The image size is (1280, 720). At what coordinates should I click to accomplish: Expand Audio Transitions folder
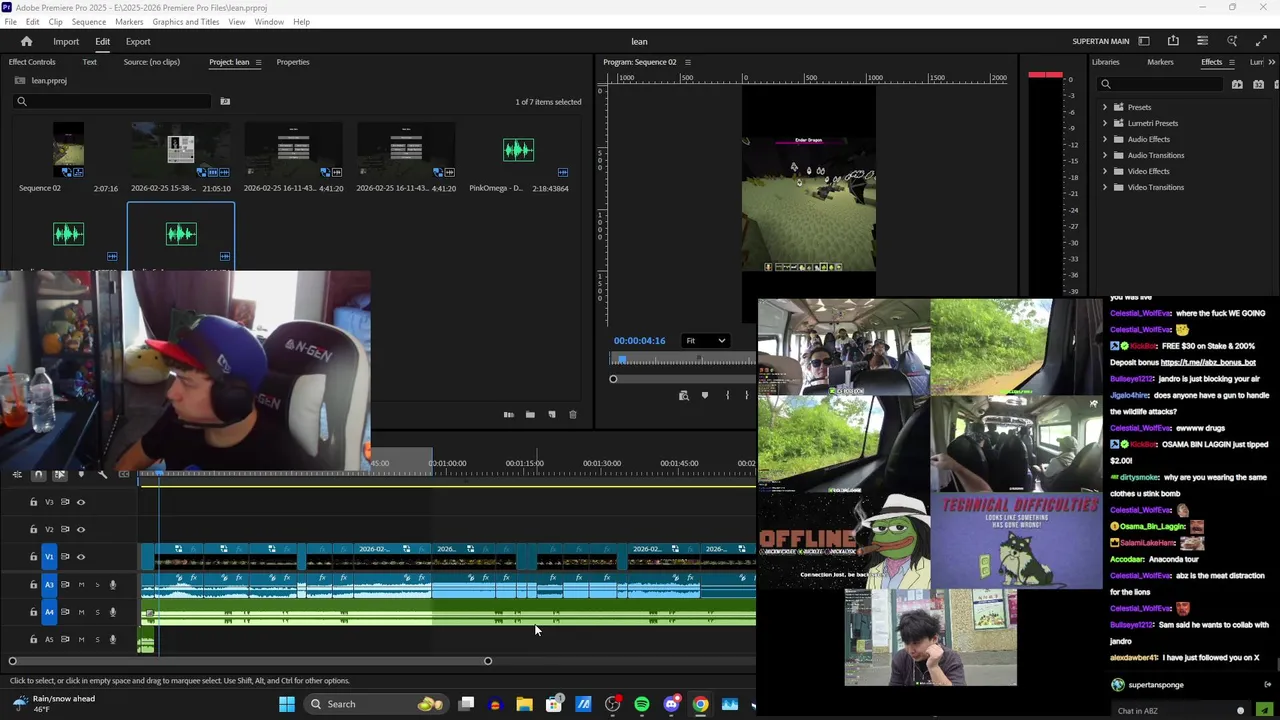[x=1105, y=155]
